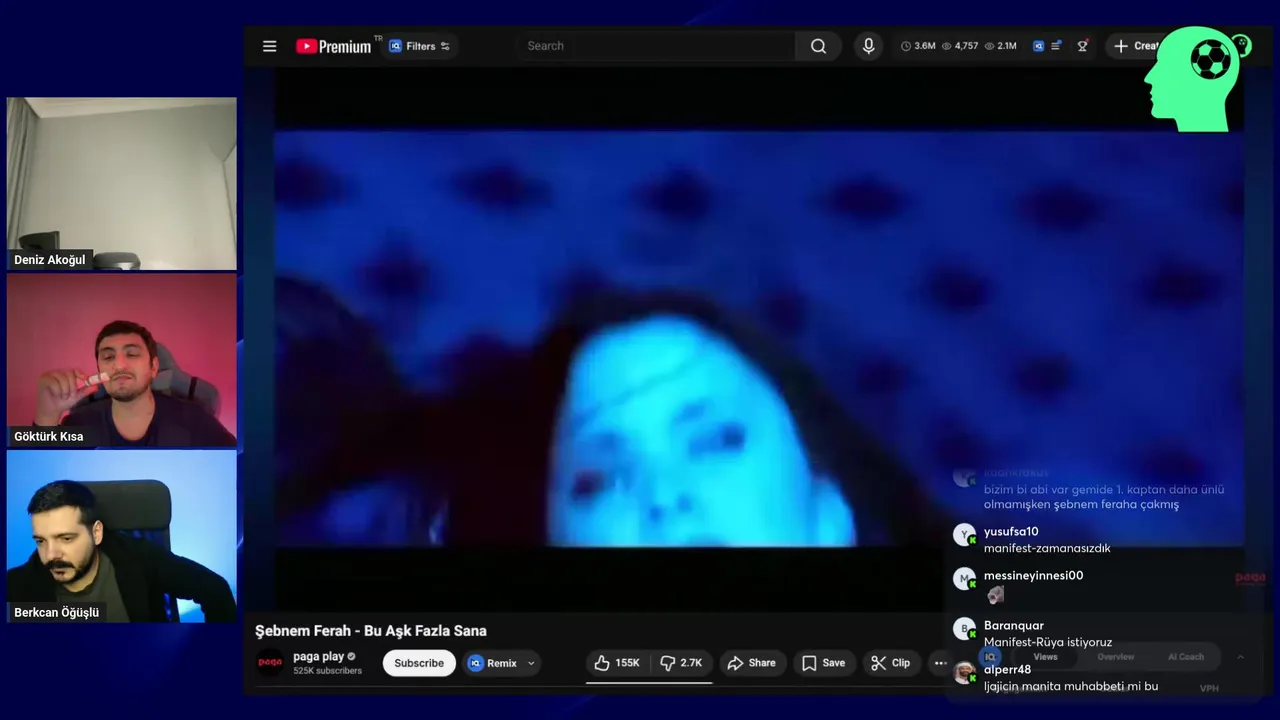Switch to the vidIQ Overview tab

1115,657
